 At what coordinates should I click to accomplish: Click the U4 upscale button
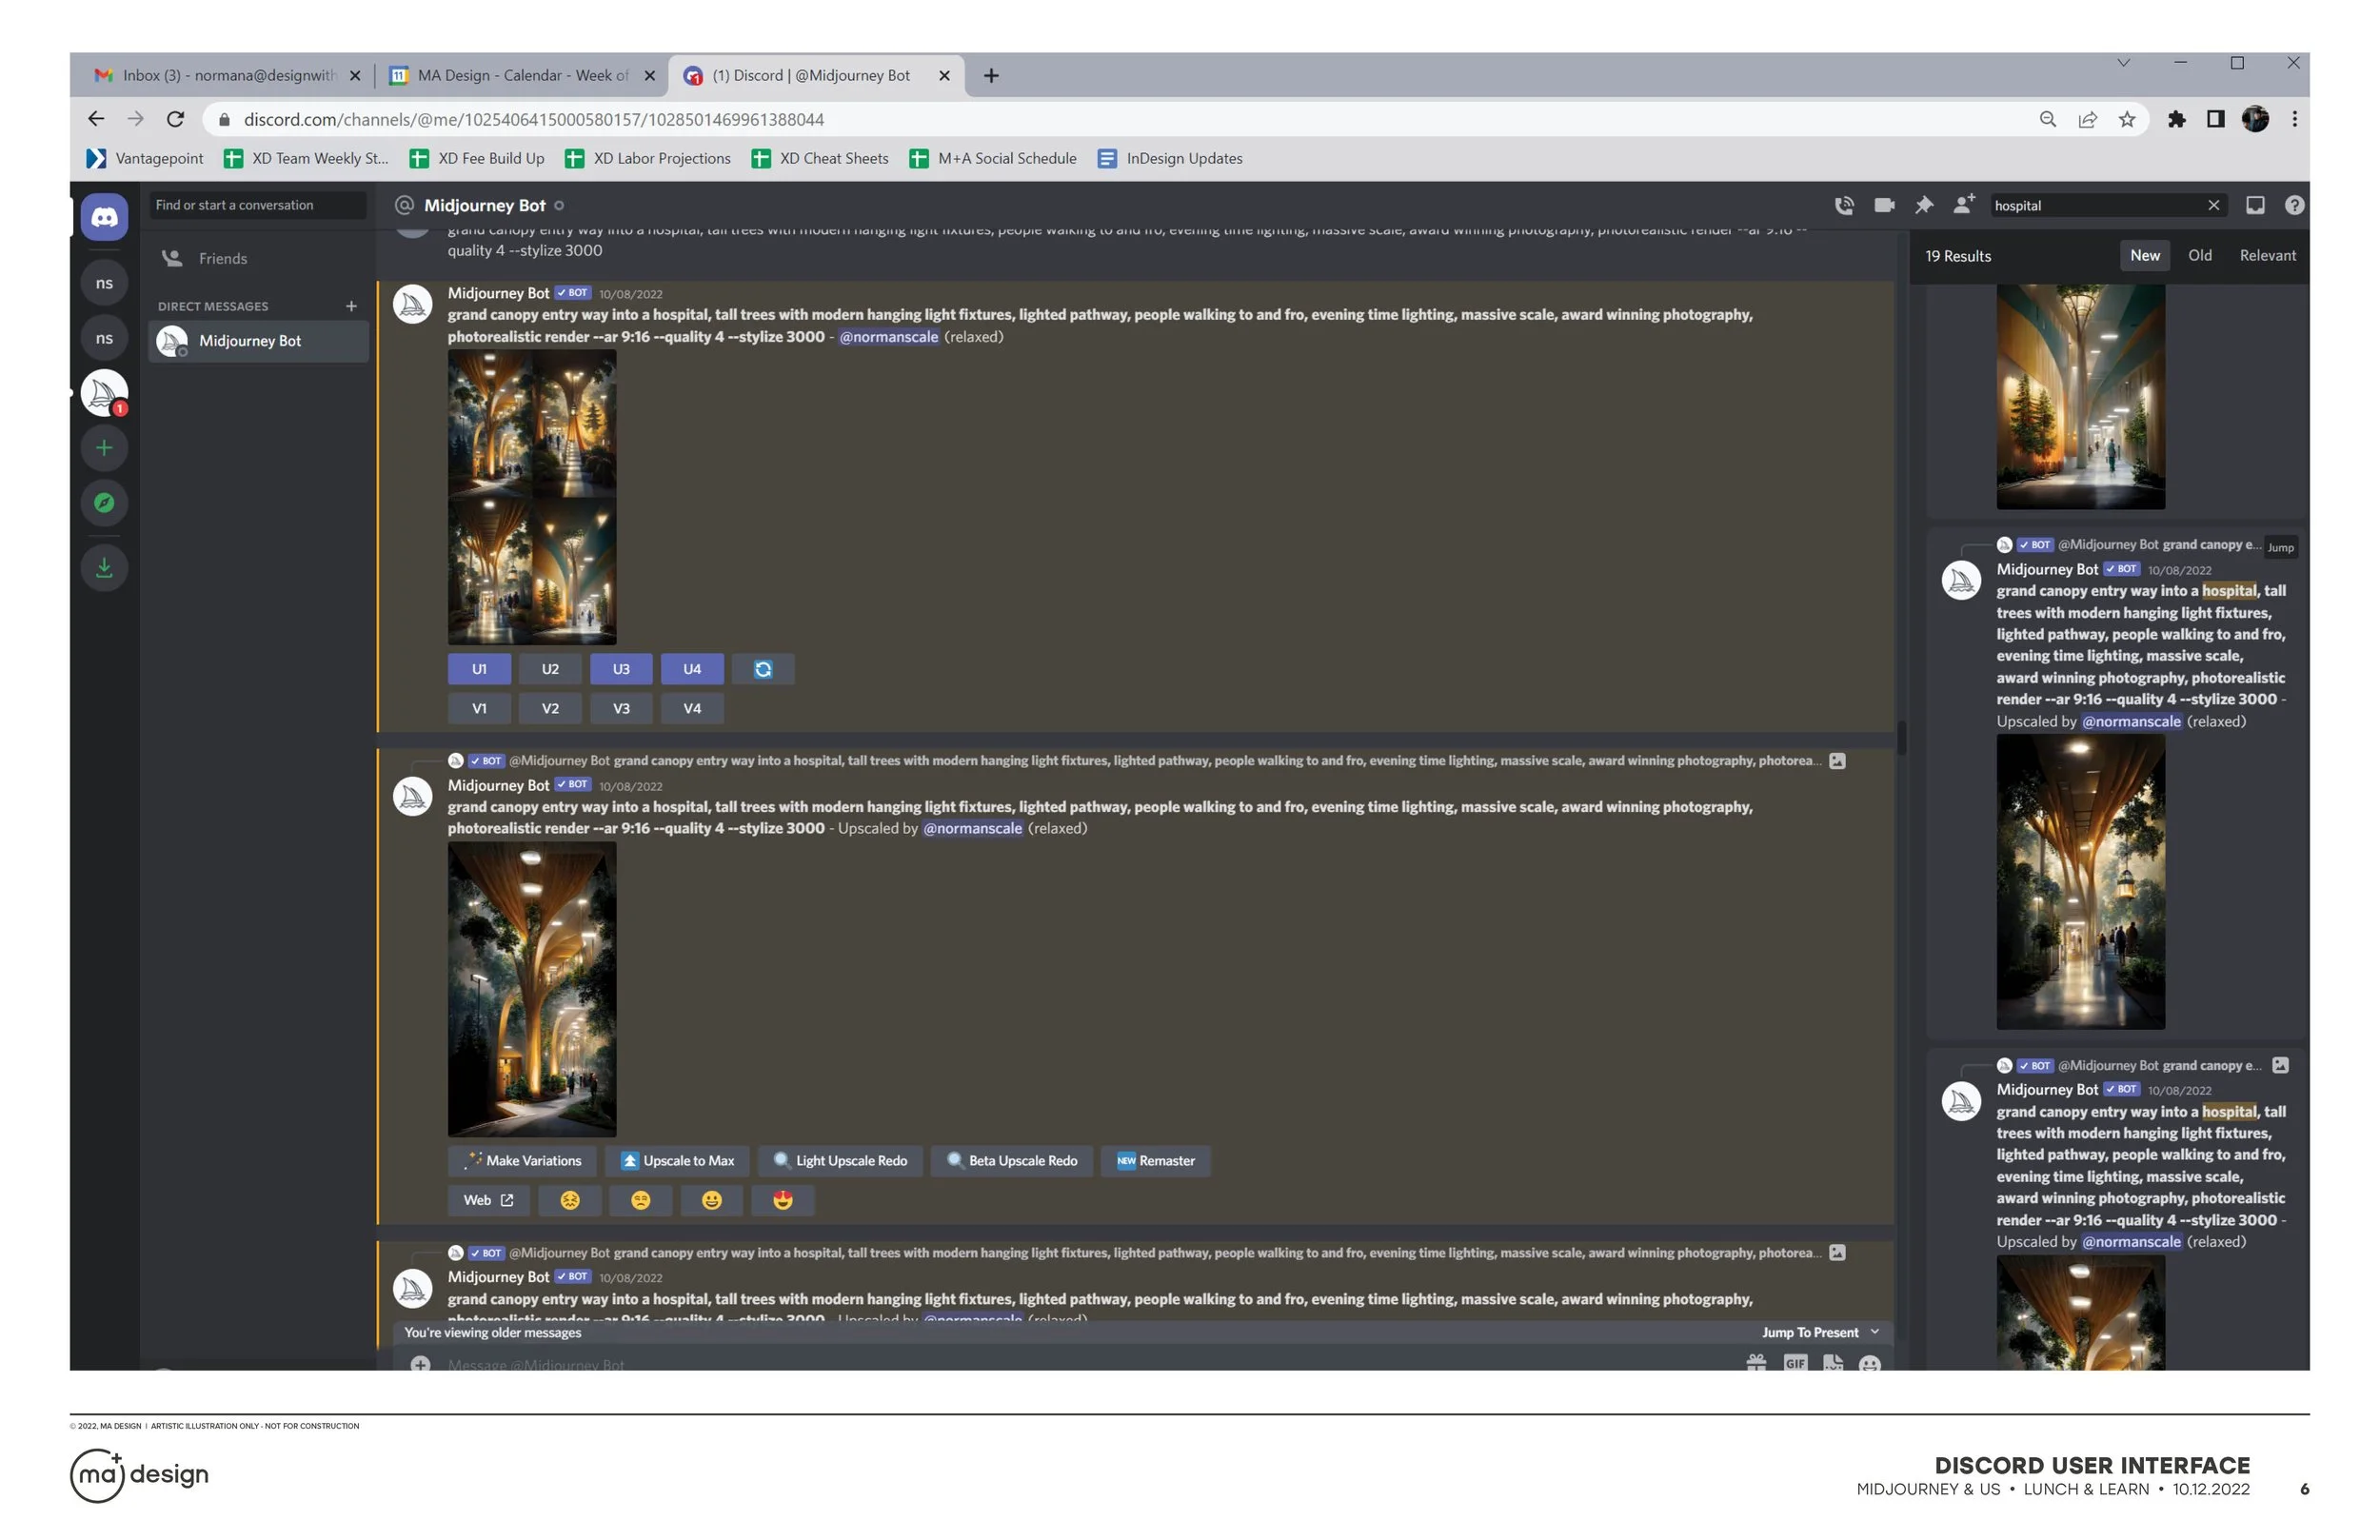[x=692, y=669]
